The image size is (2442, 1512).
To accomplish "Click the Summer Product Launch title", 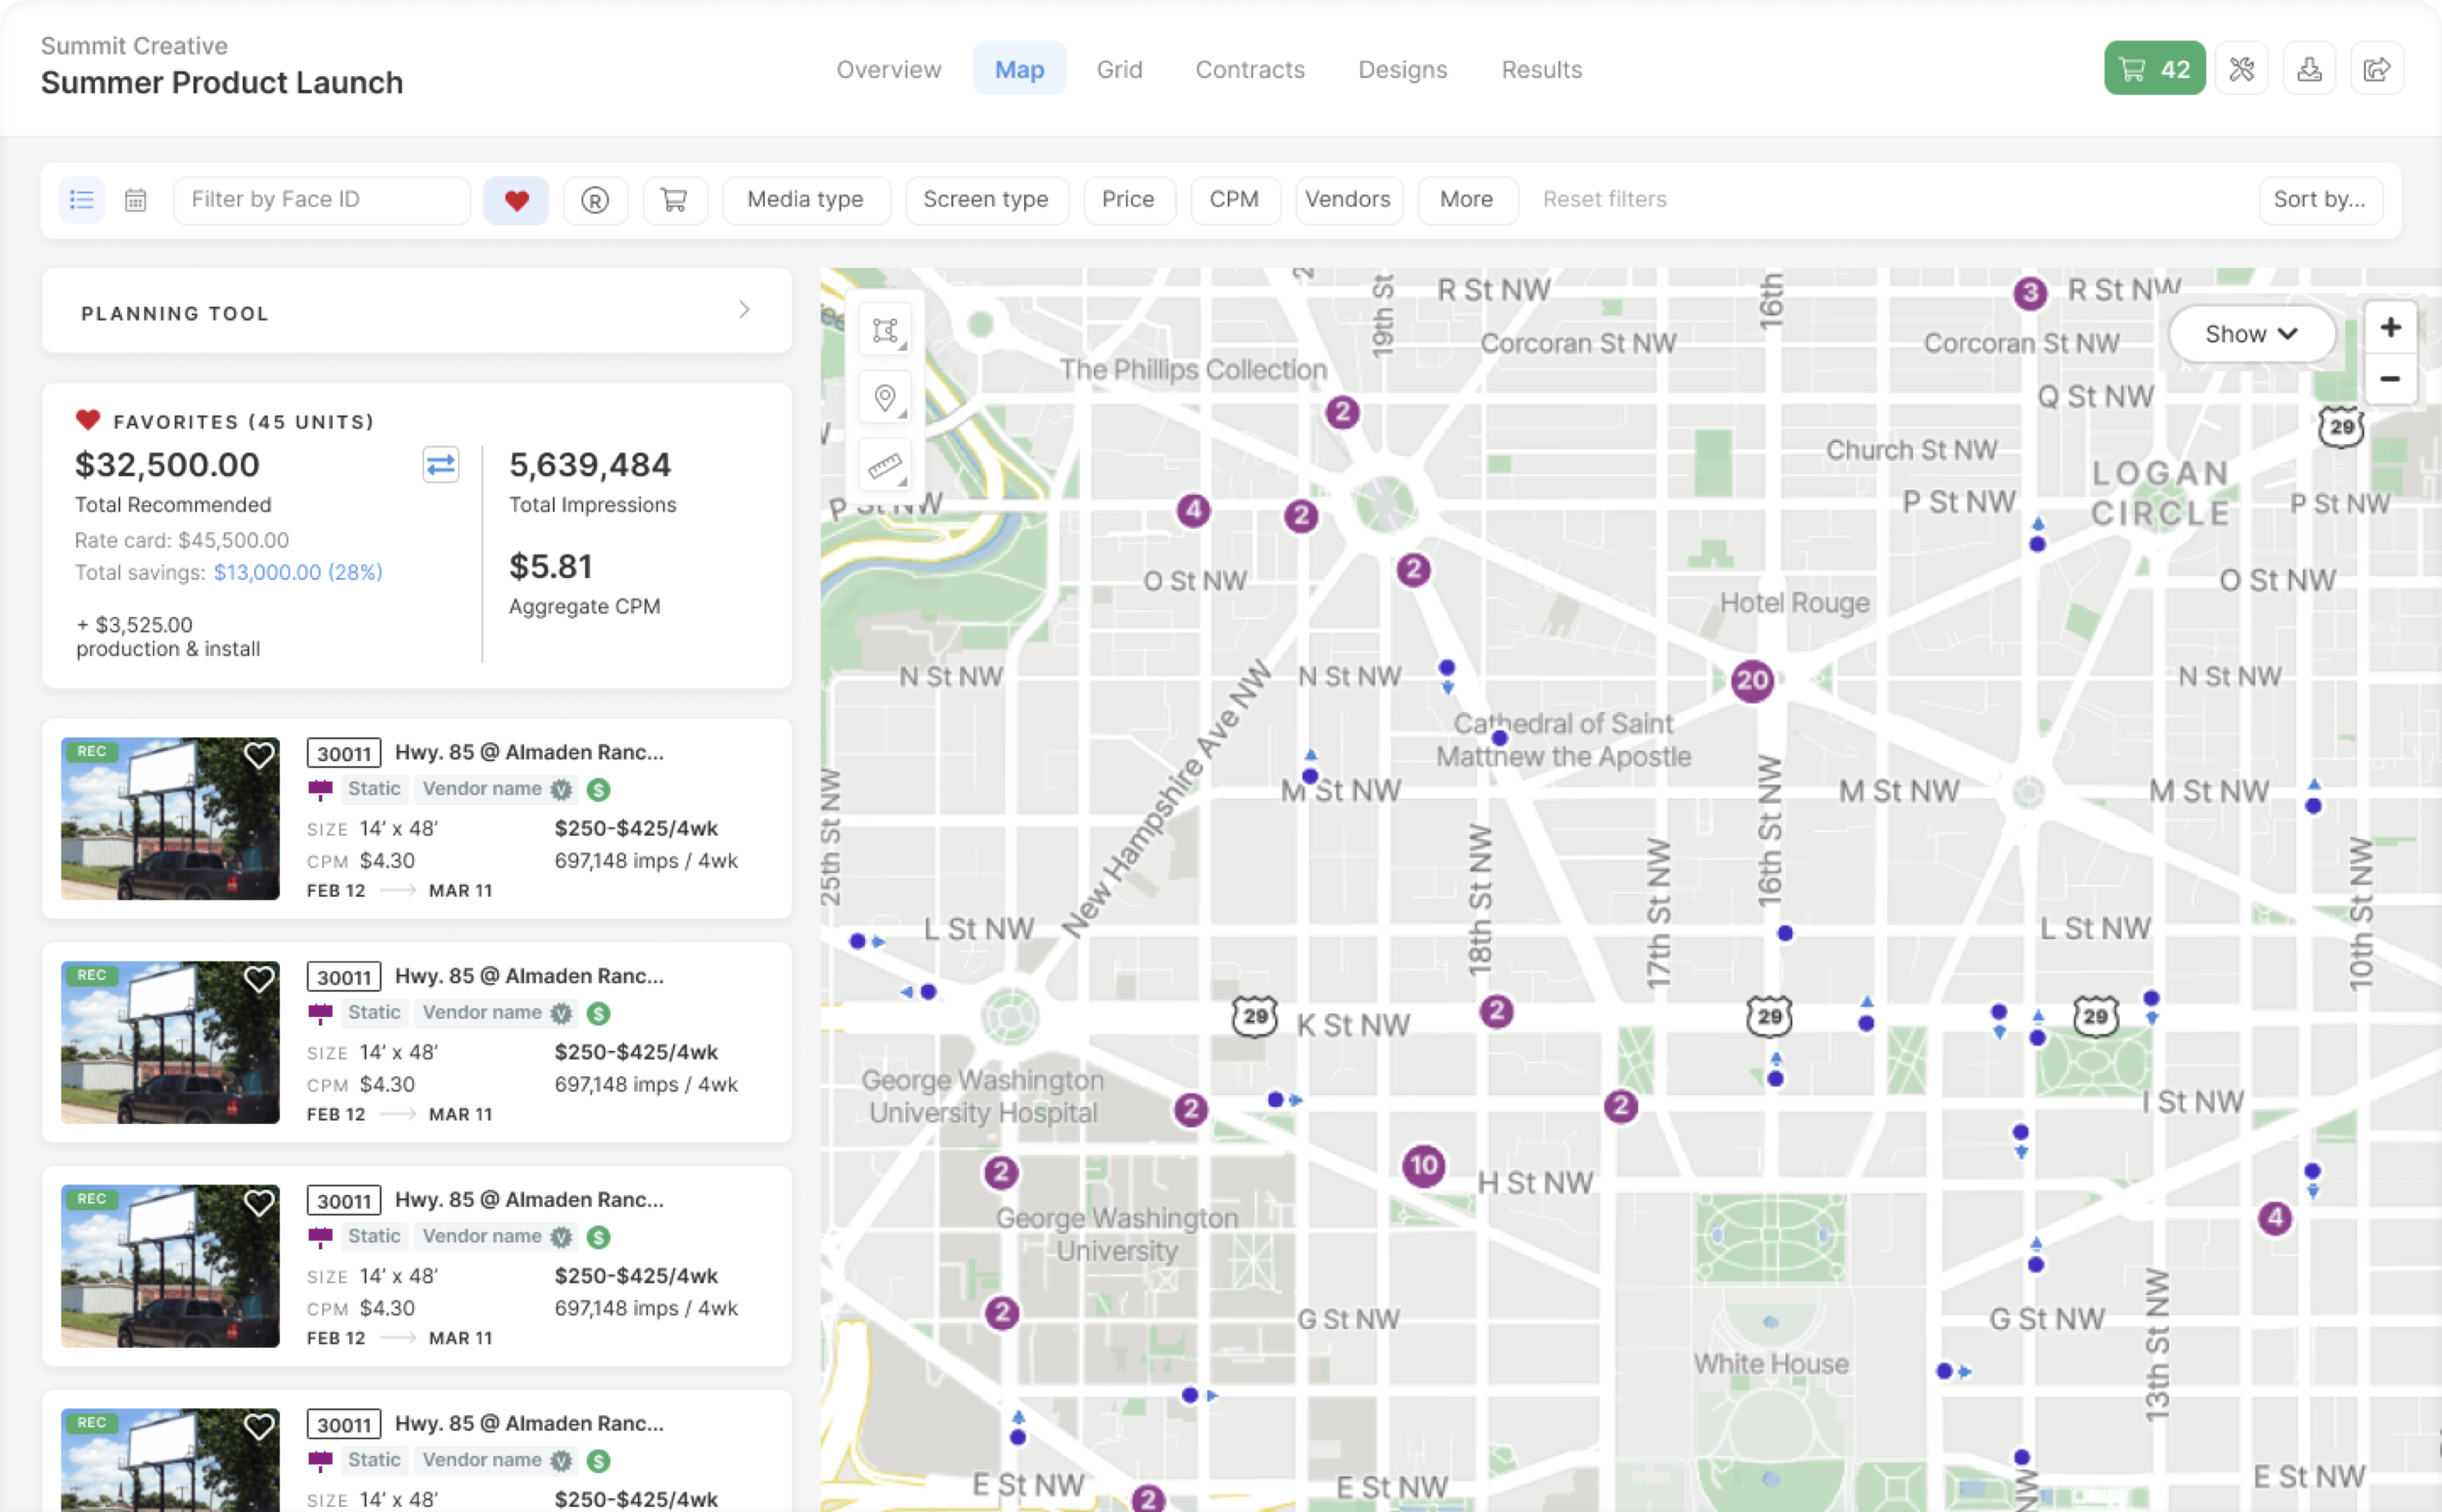I will pyautogui.click(x=222, y=83).
